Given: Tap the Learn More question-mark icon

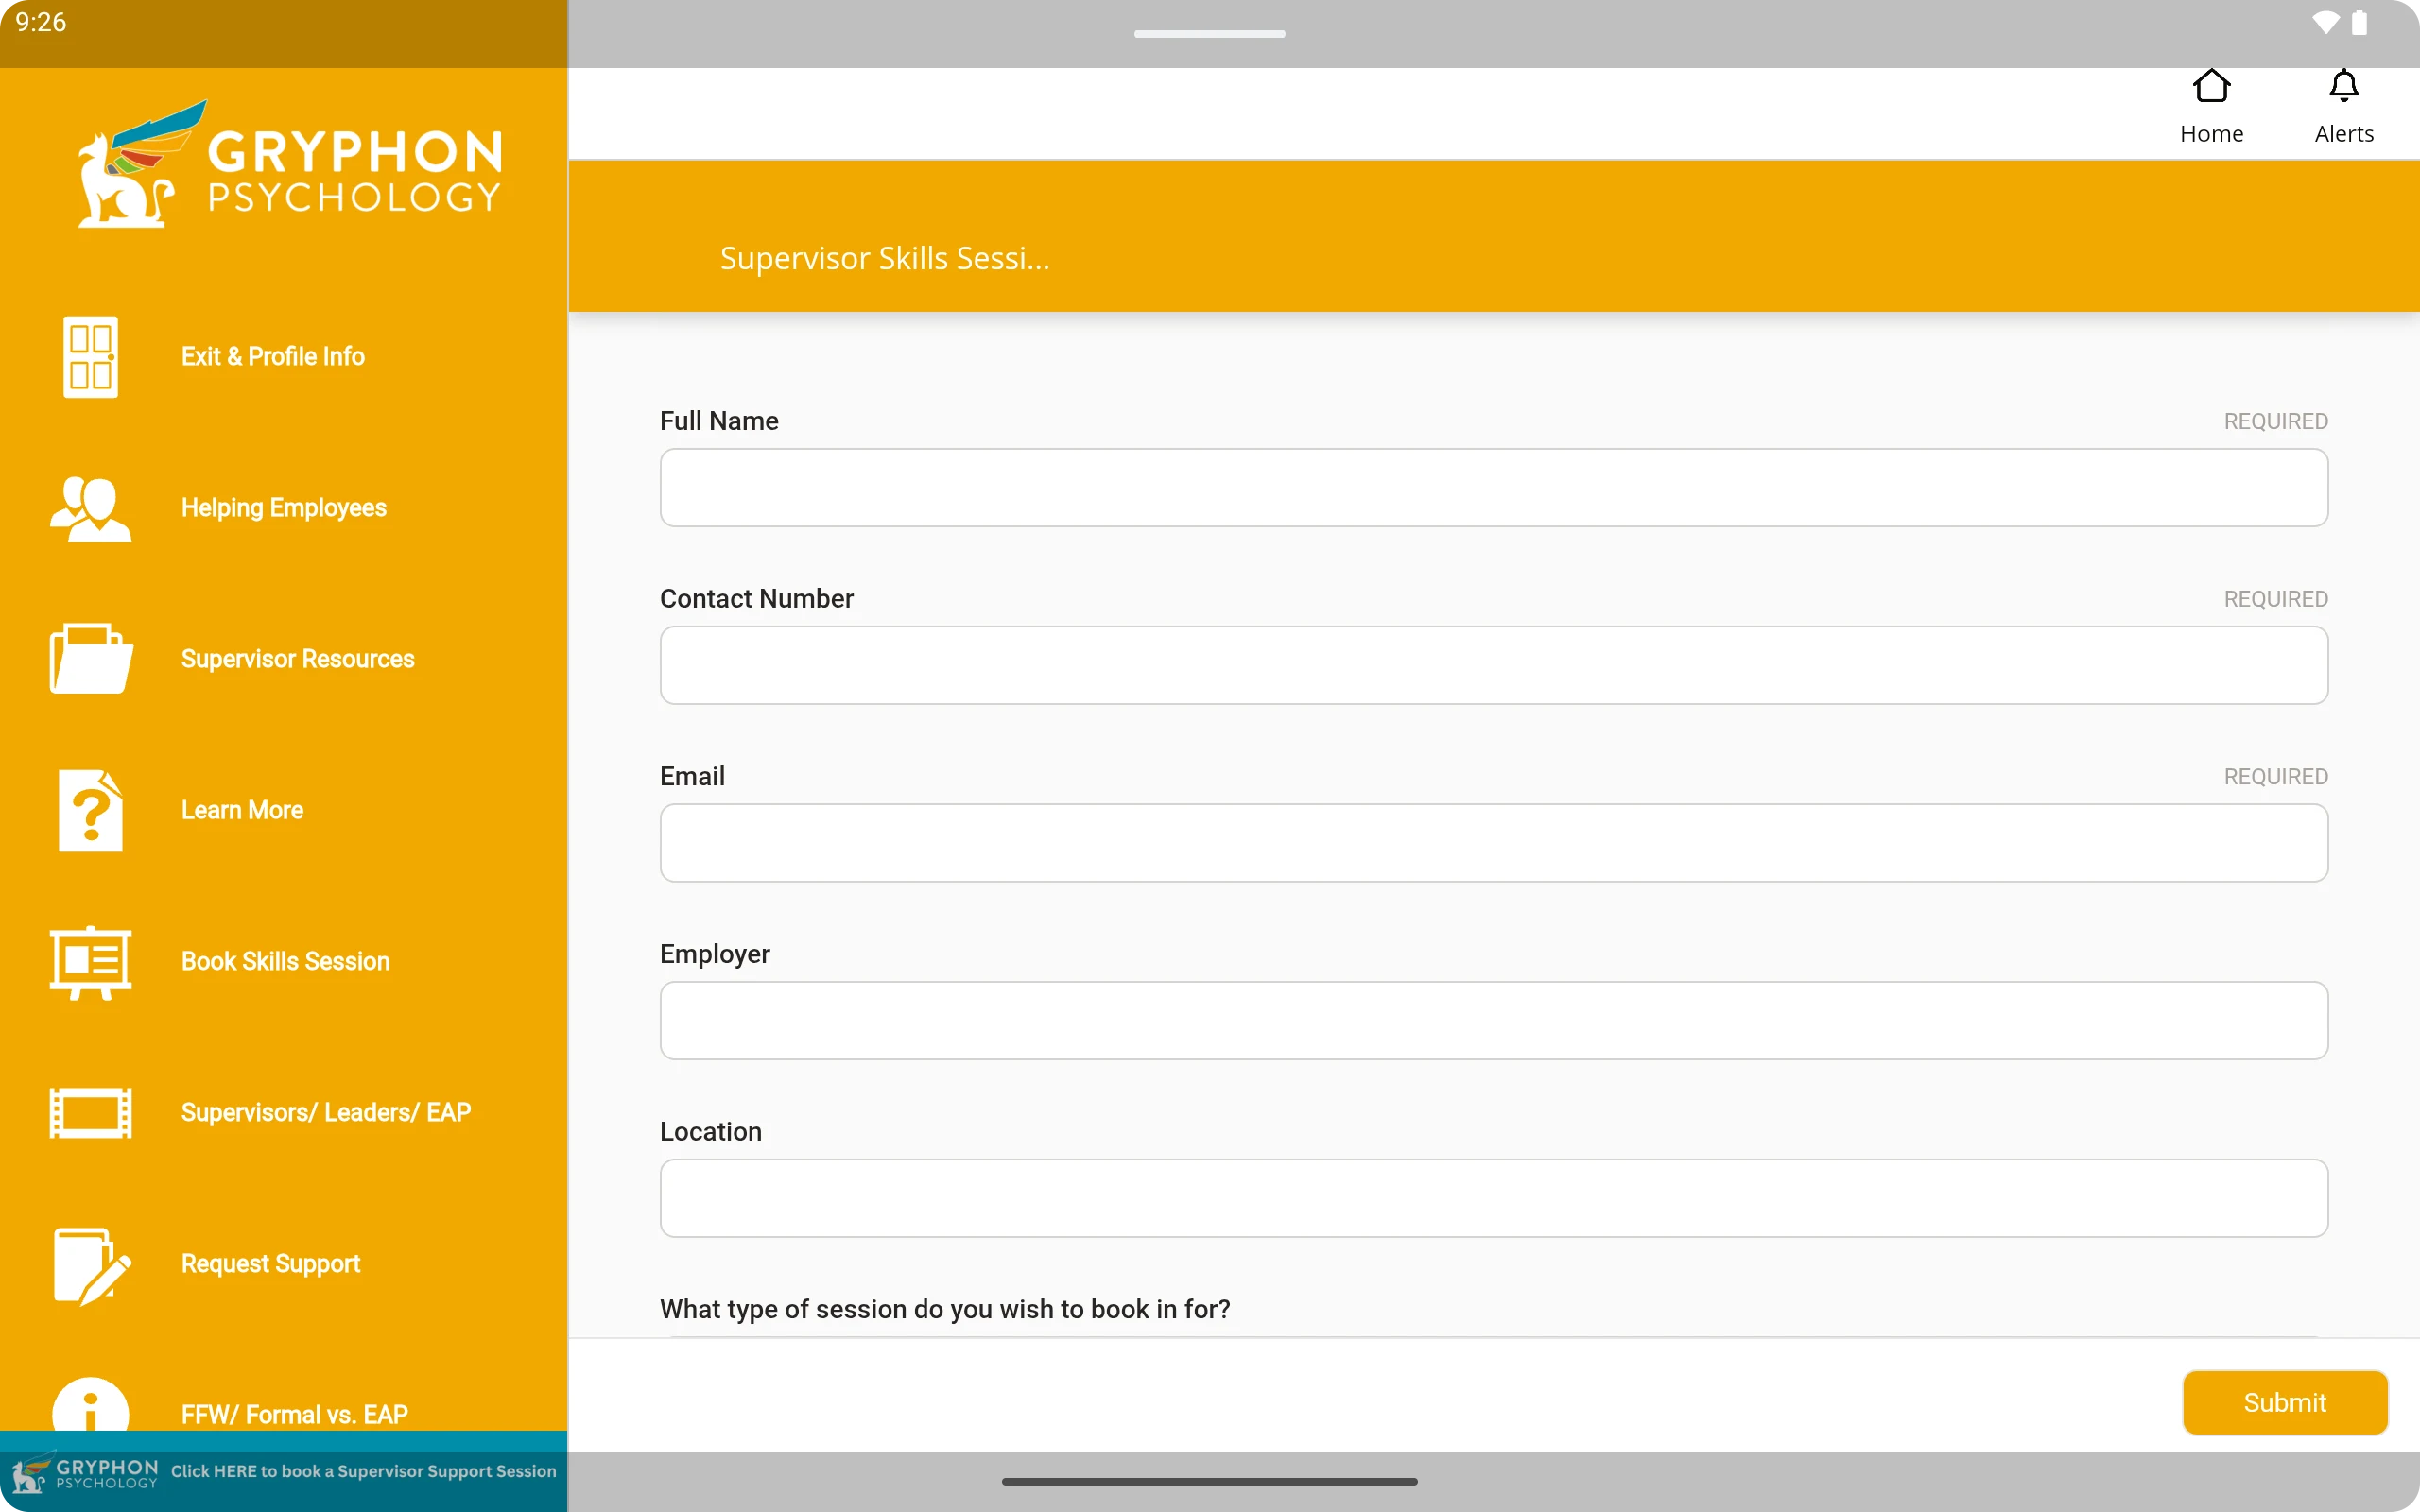Looking at the screenshot, I should coord(90,810).
